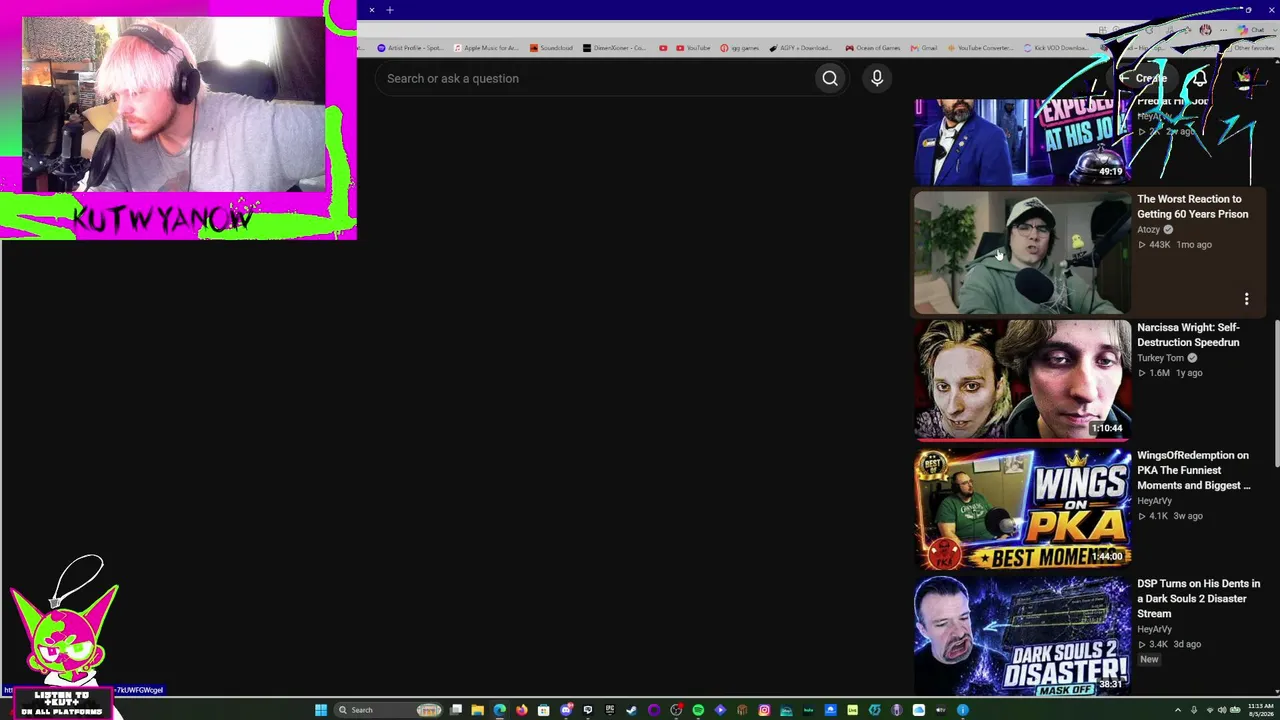Click the Create button on YouTube
This screenshot has width=1280, height=720.
tap(1144, 78)
